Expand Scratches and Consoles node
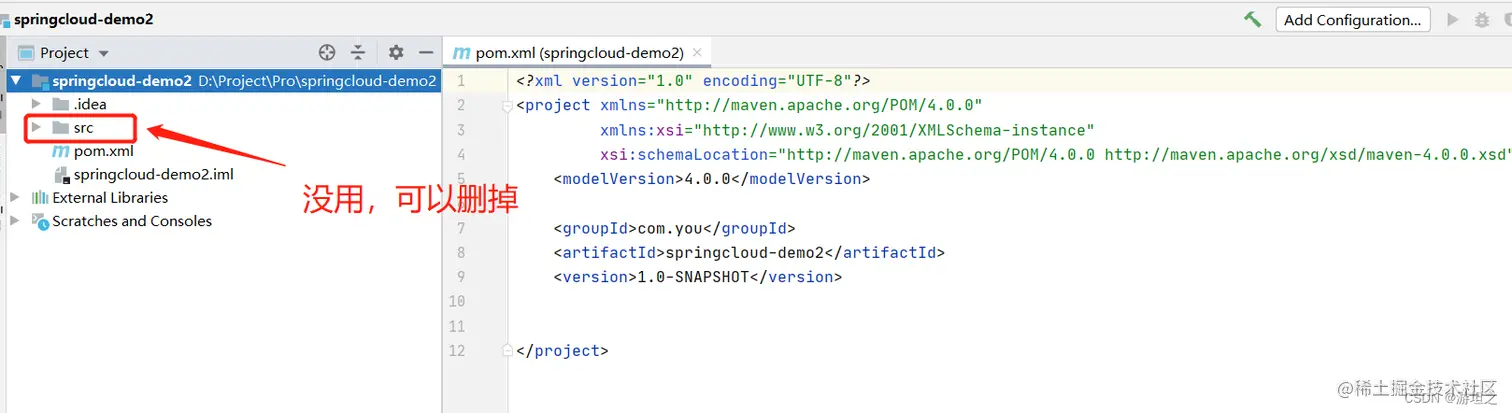The width and height of the screenshot is (1512, 413). 15,221
